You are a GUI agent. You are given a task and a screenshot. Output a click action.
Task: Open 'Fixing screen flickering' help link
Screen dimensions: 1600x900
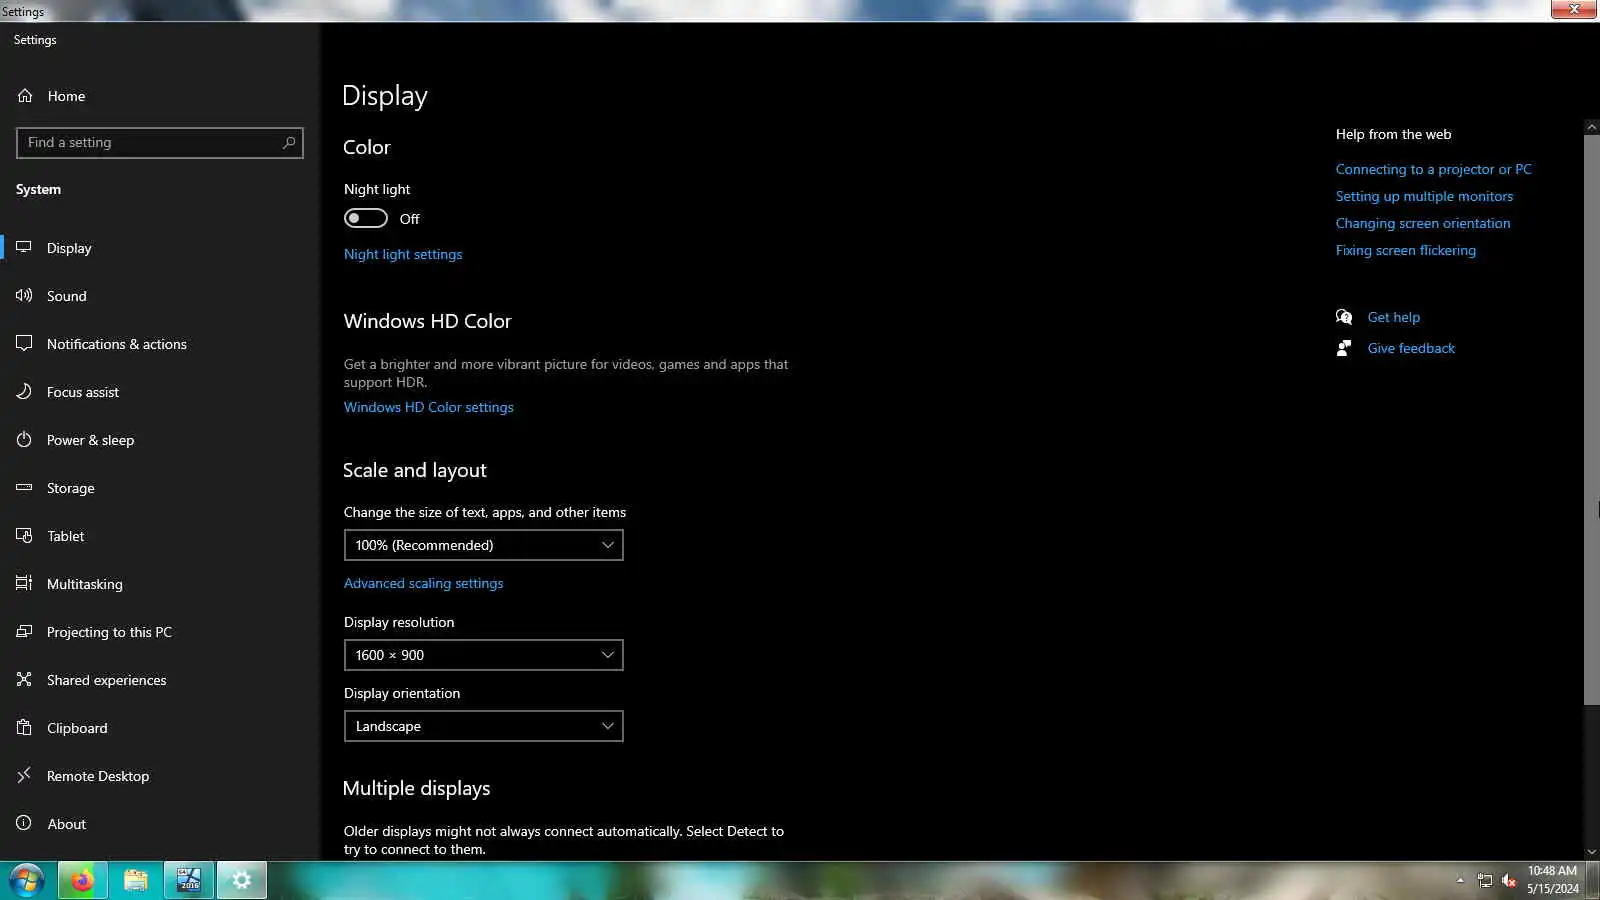[1406, 251]
